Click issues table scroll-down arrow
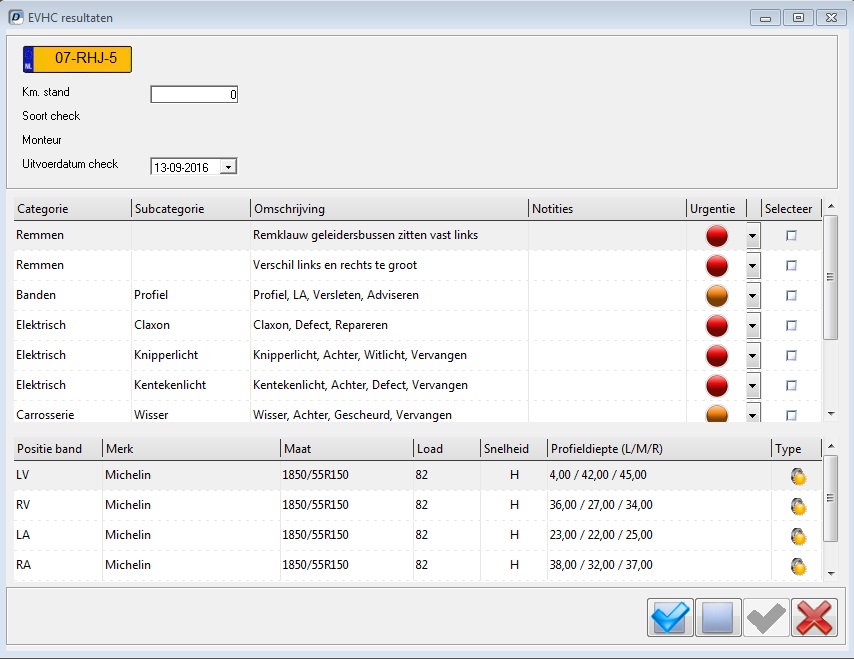 click(831, 414)
